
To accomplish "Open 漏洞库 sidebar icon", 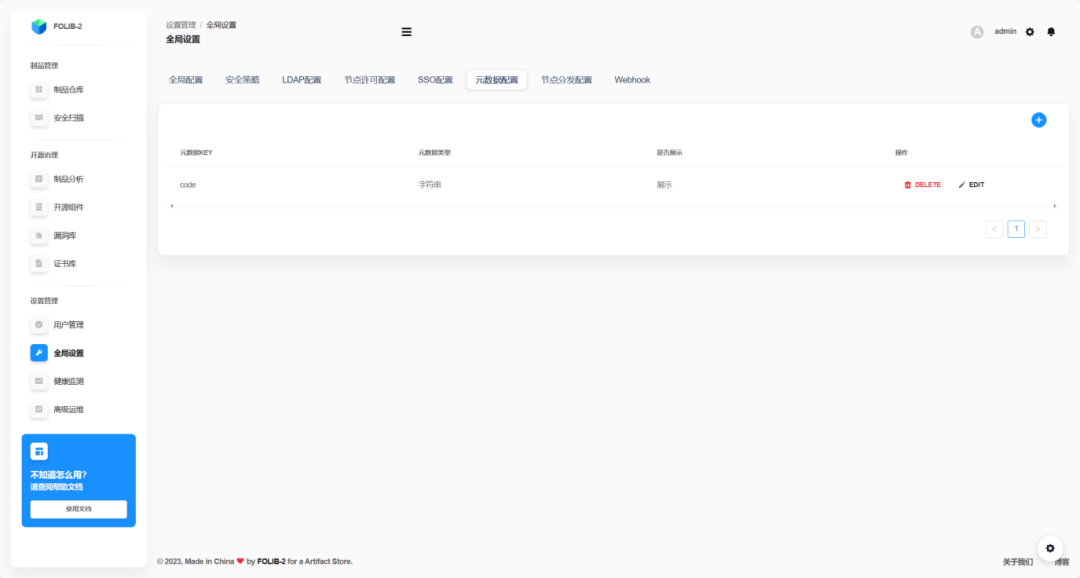I will 39,236.
